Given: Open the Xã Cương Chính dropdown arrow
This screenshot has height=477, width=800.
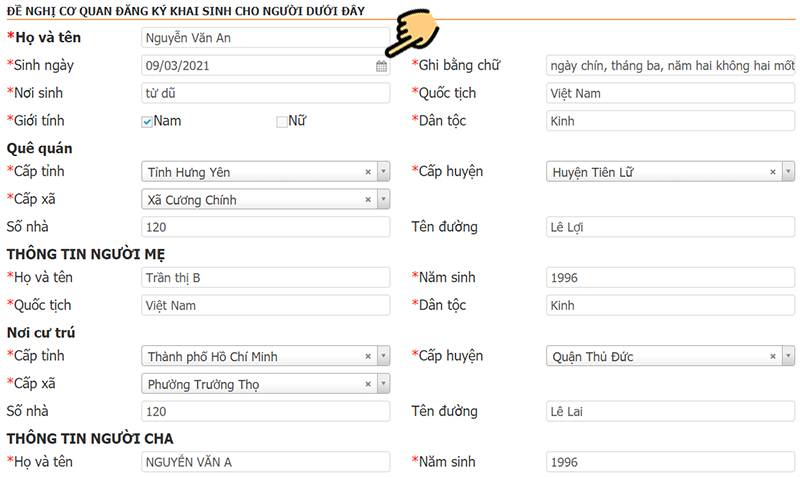Looking at the screenshot, I should coord(383,200).
